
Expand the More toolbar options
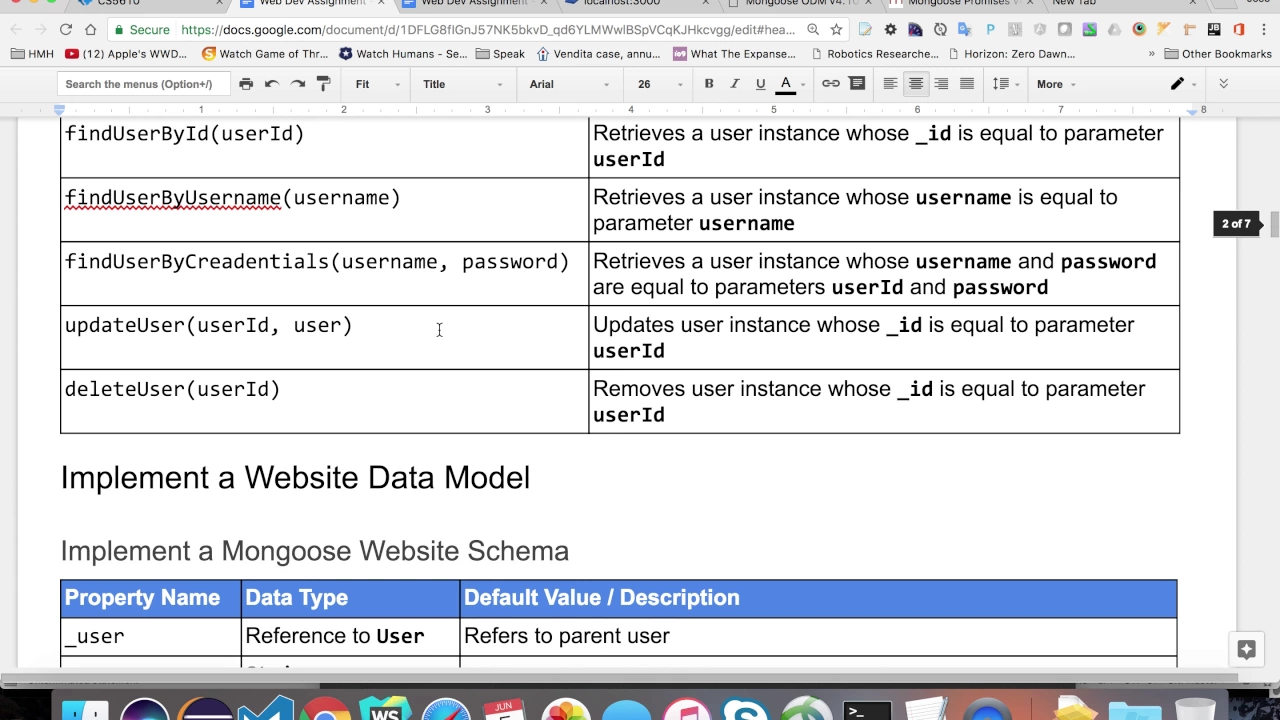coord(1056,84)
